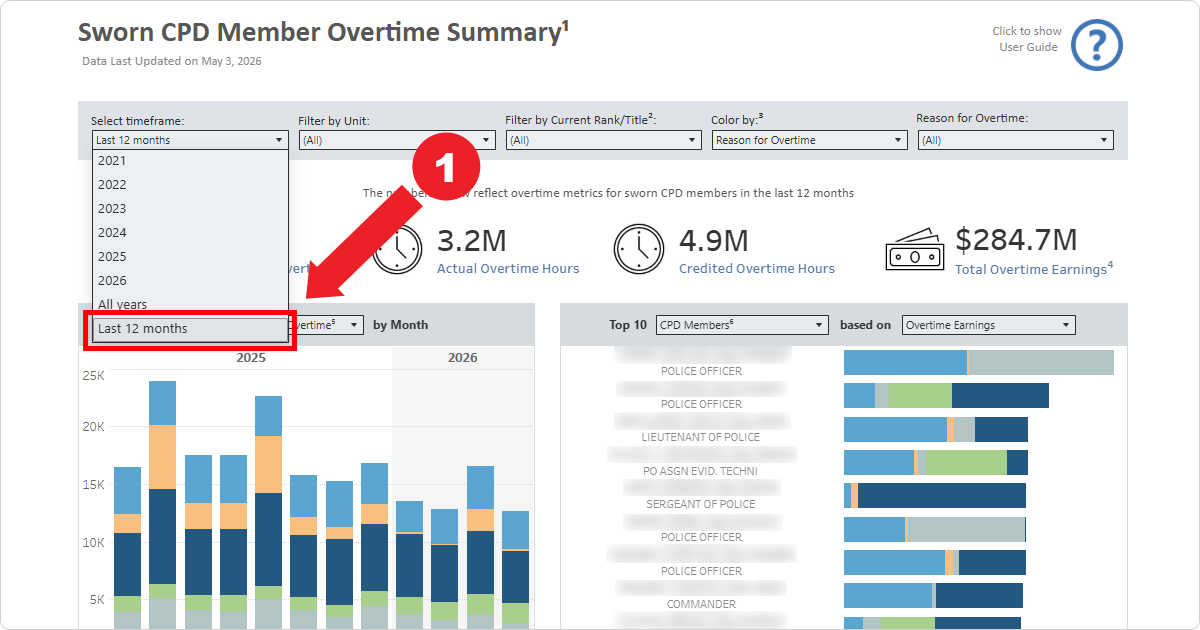This screenshot has width=1200, height=630.
Task: Click the LIEUTENANT OF POLICE row label
Action: [701, 437]
